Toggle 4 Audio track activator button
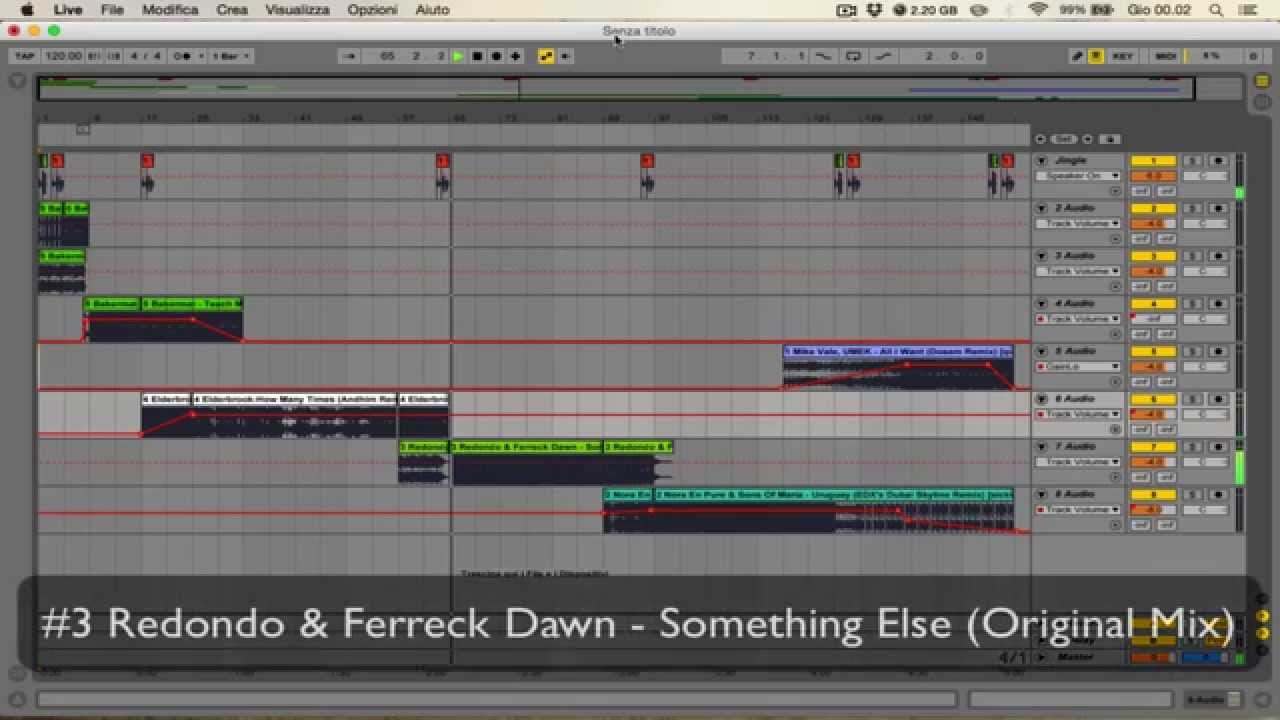This screenshot has height=720, width=1280. click(1152, 303)
